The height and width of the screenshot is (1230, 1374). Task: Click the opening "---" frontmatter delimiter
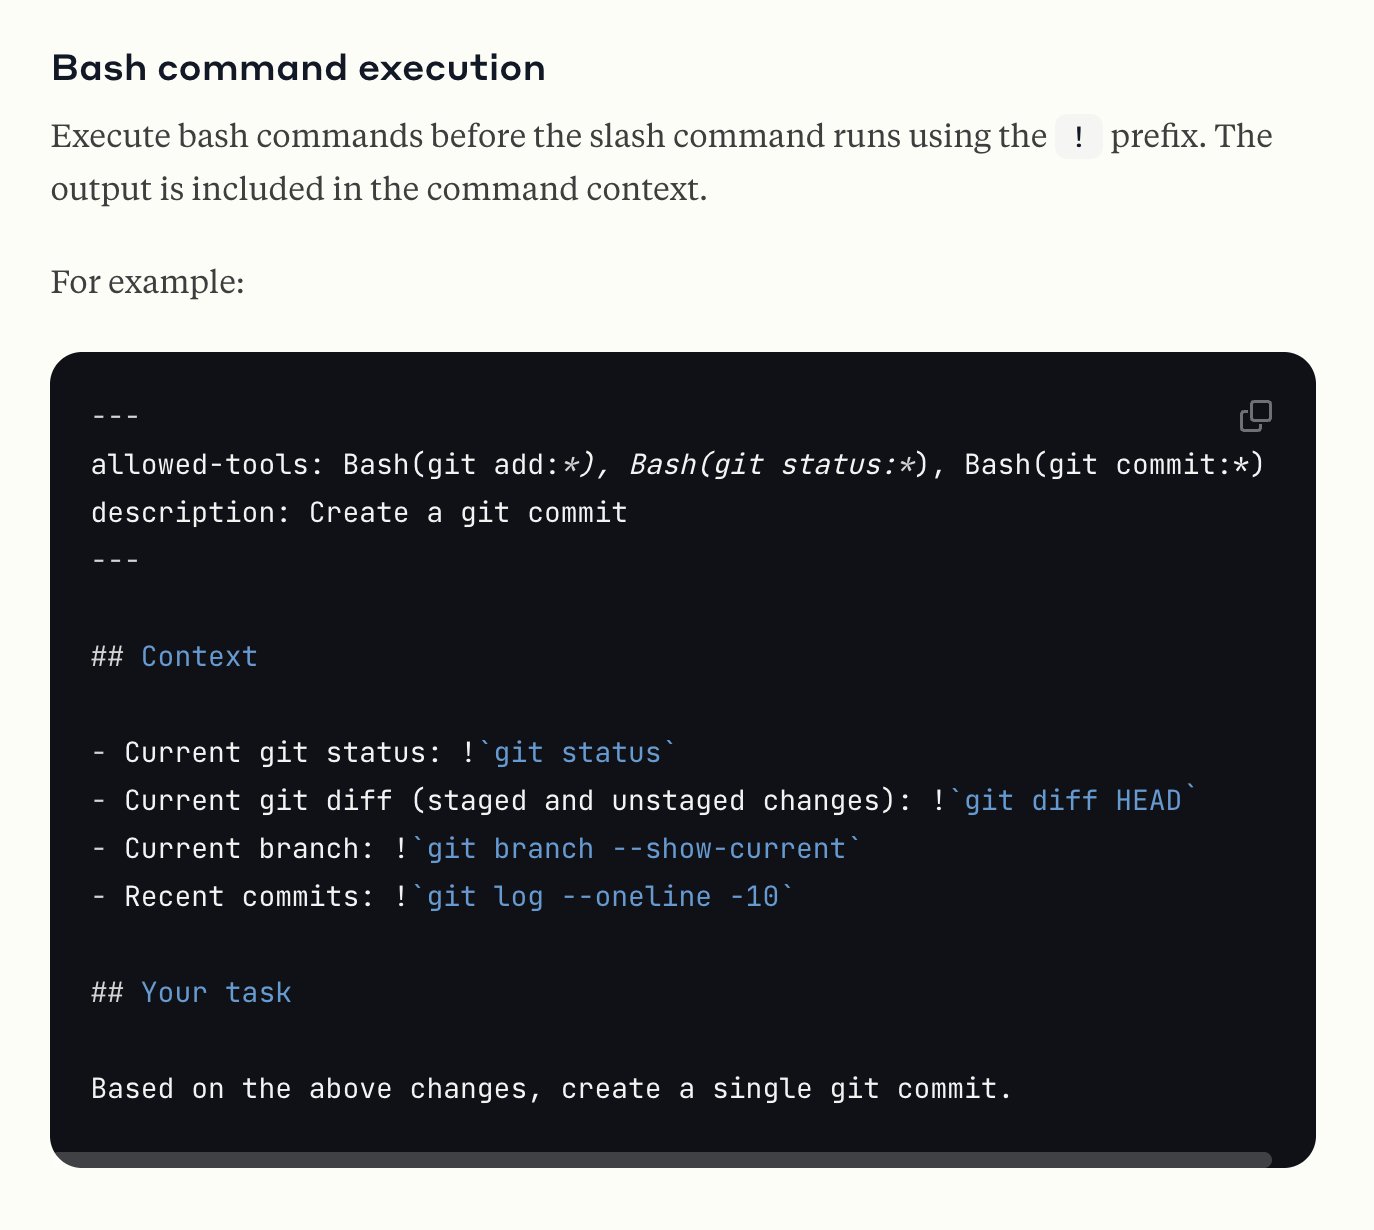coord(115,417)
